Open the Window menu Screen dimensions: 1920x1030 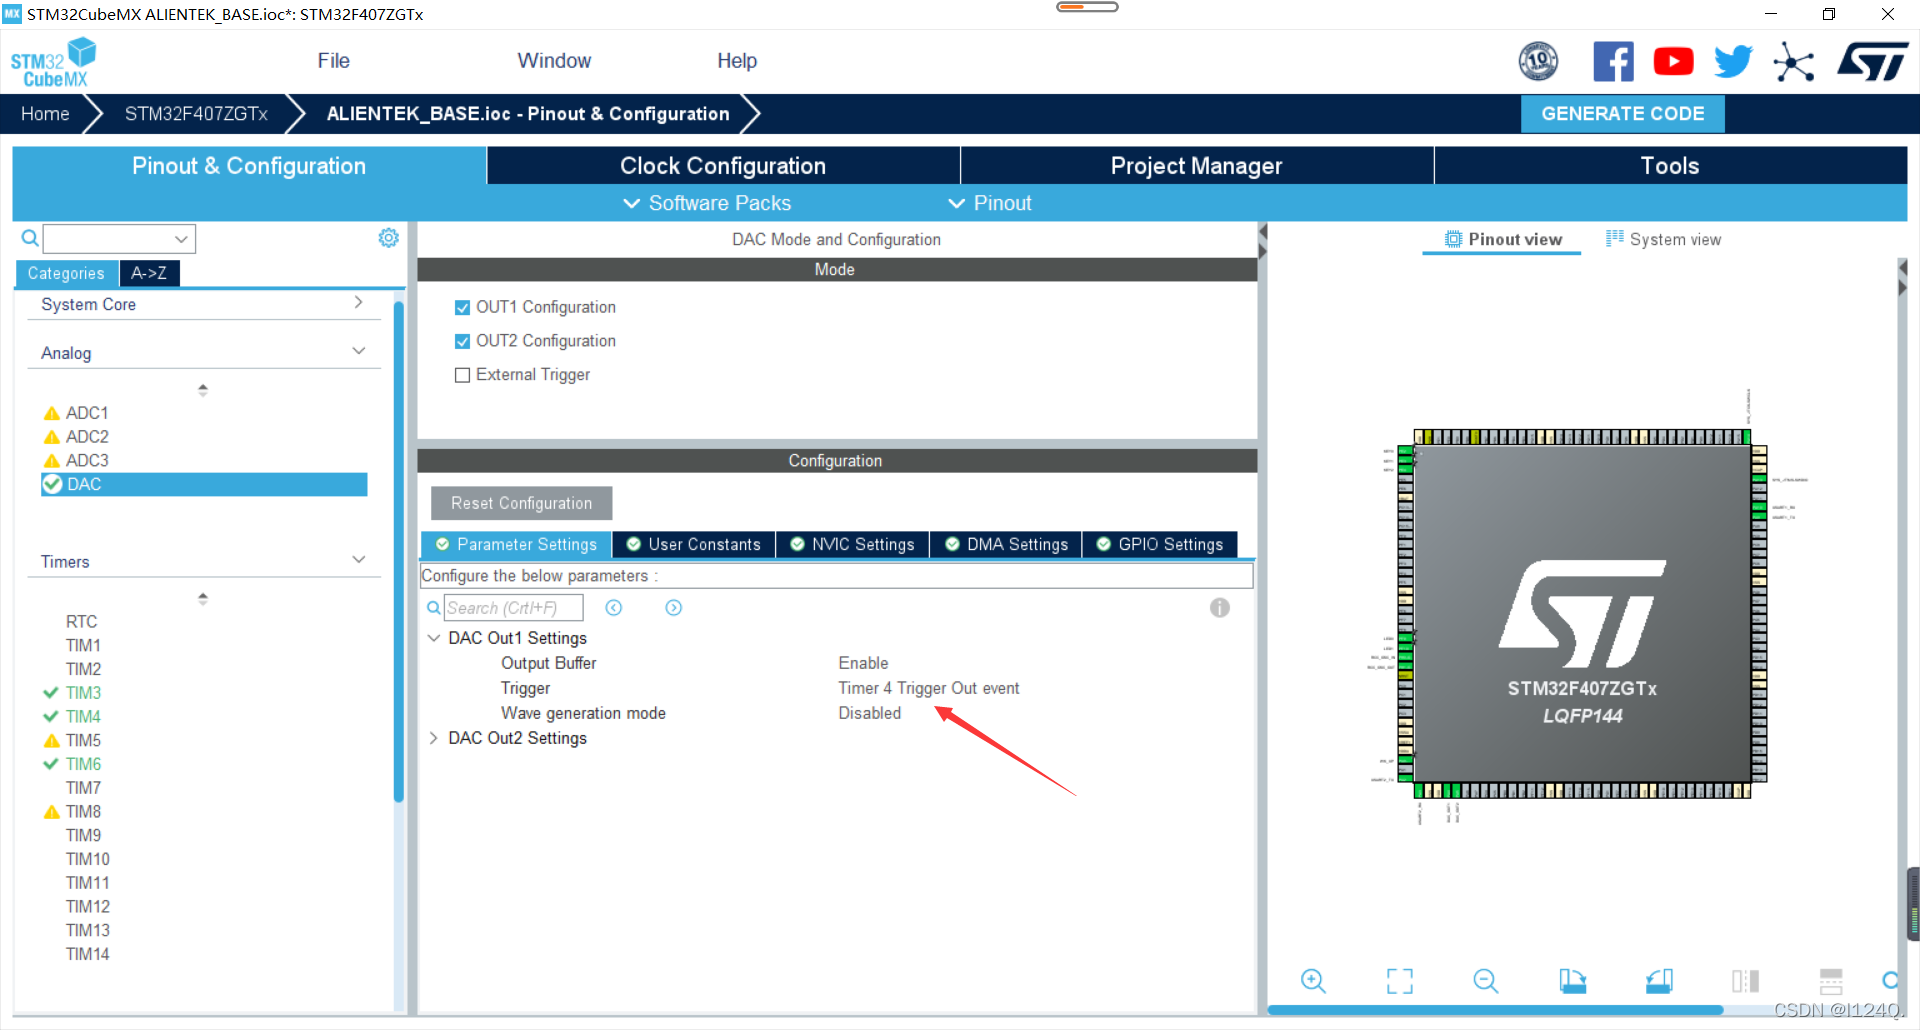tap(554, 61)
